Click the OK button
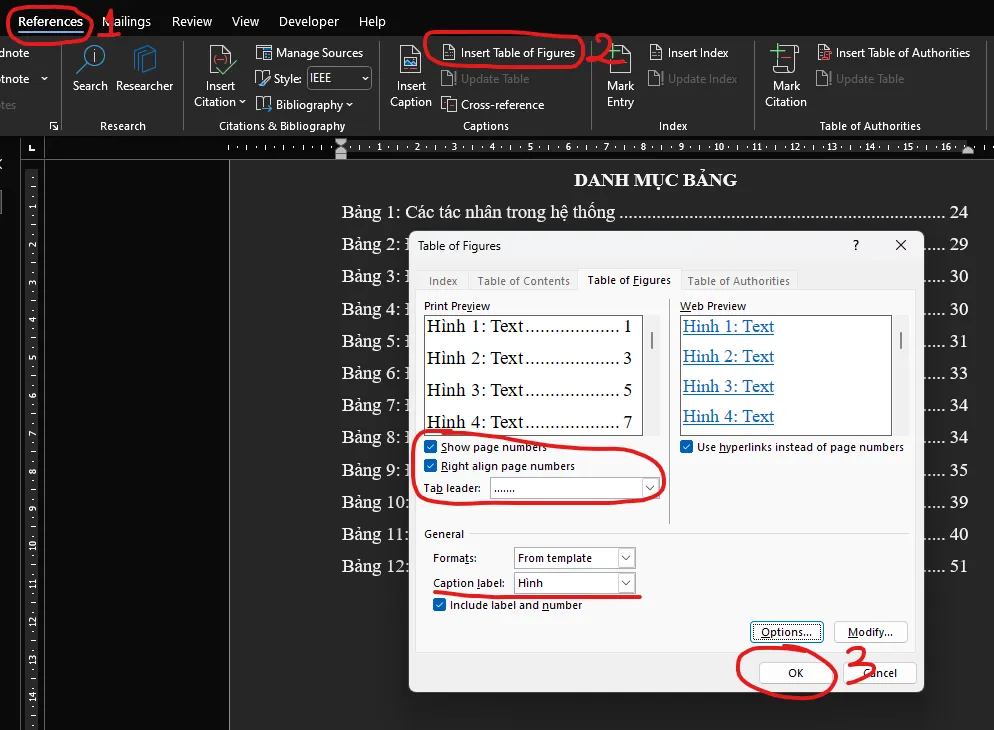The height and width of the screenshot is (730, 994). [796, 673]
